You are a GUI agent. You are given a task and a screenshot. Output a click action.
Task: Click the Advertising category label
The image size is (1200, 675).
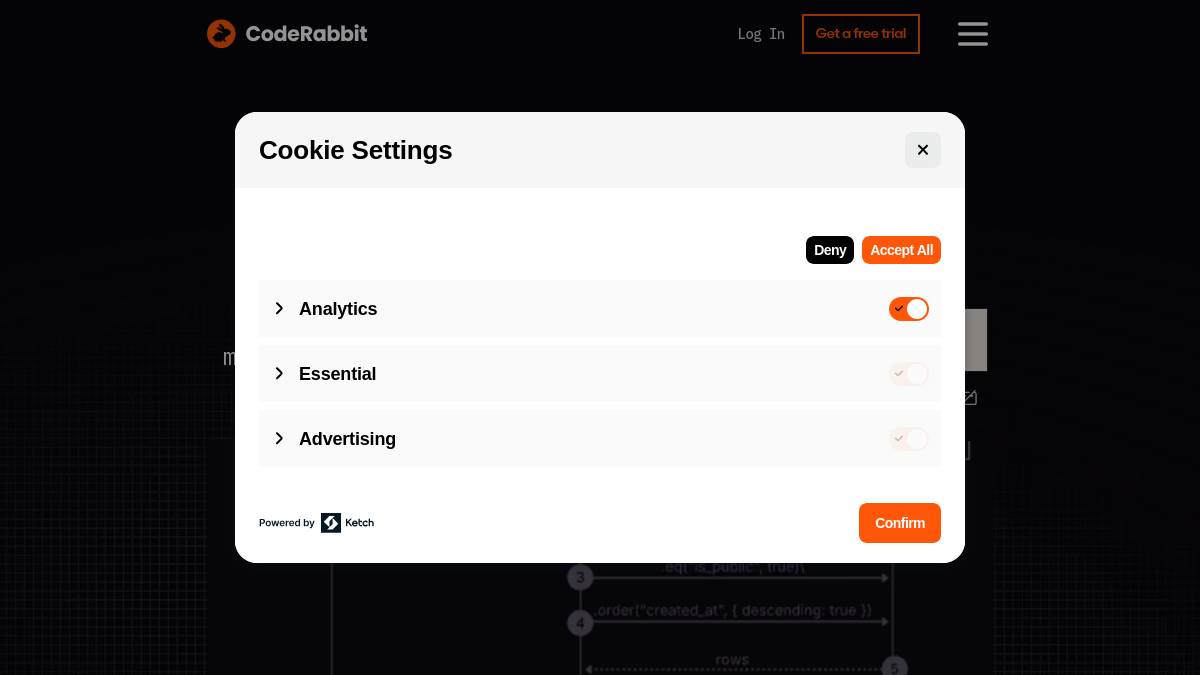point(347,439)
